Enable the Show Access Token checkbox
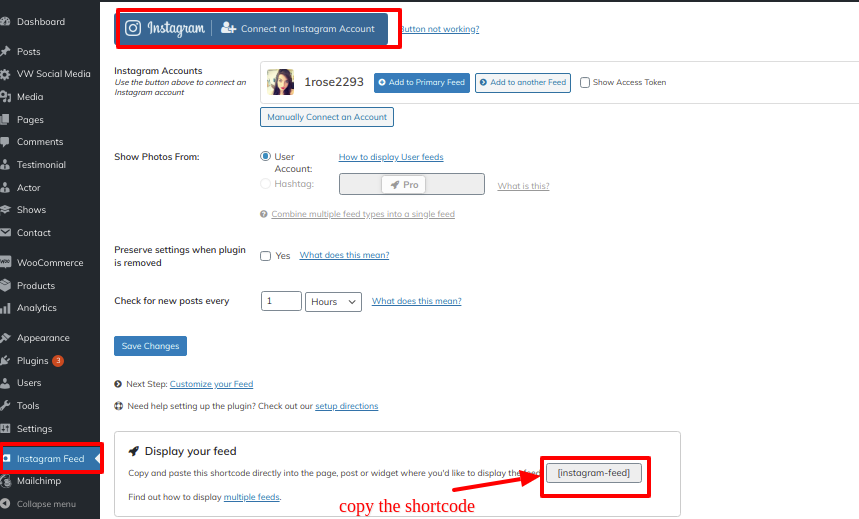Viewport: 859px width, 519px height. [x=585, y=83]
